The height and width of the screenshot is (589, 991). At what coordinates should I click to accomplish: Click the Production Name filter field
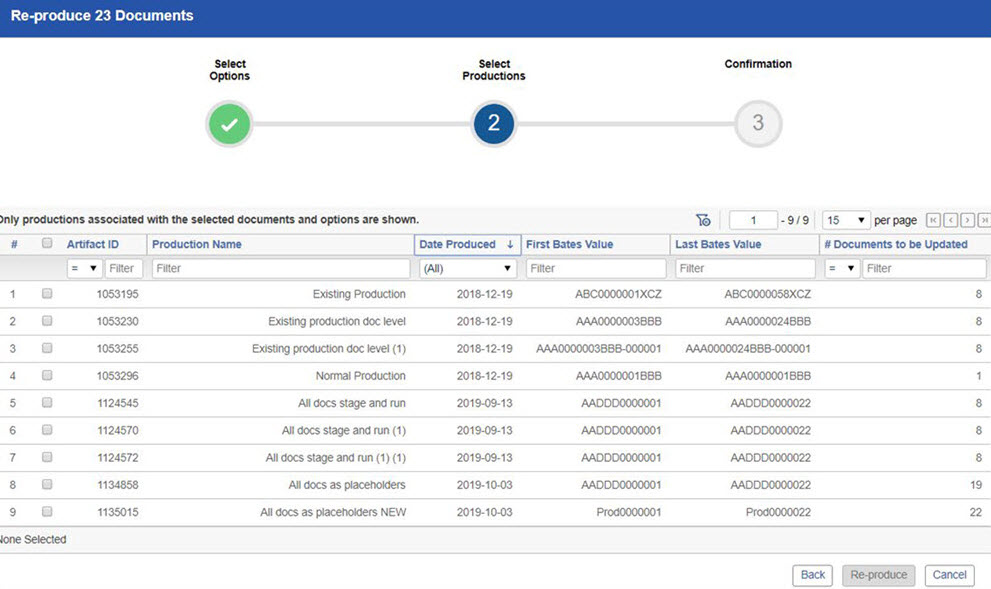(x=281, y=269)
